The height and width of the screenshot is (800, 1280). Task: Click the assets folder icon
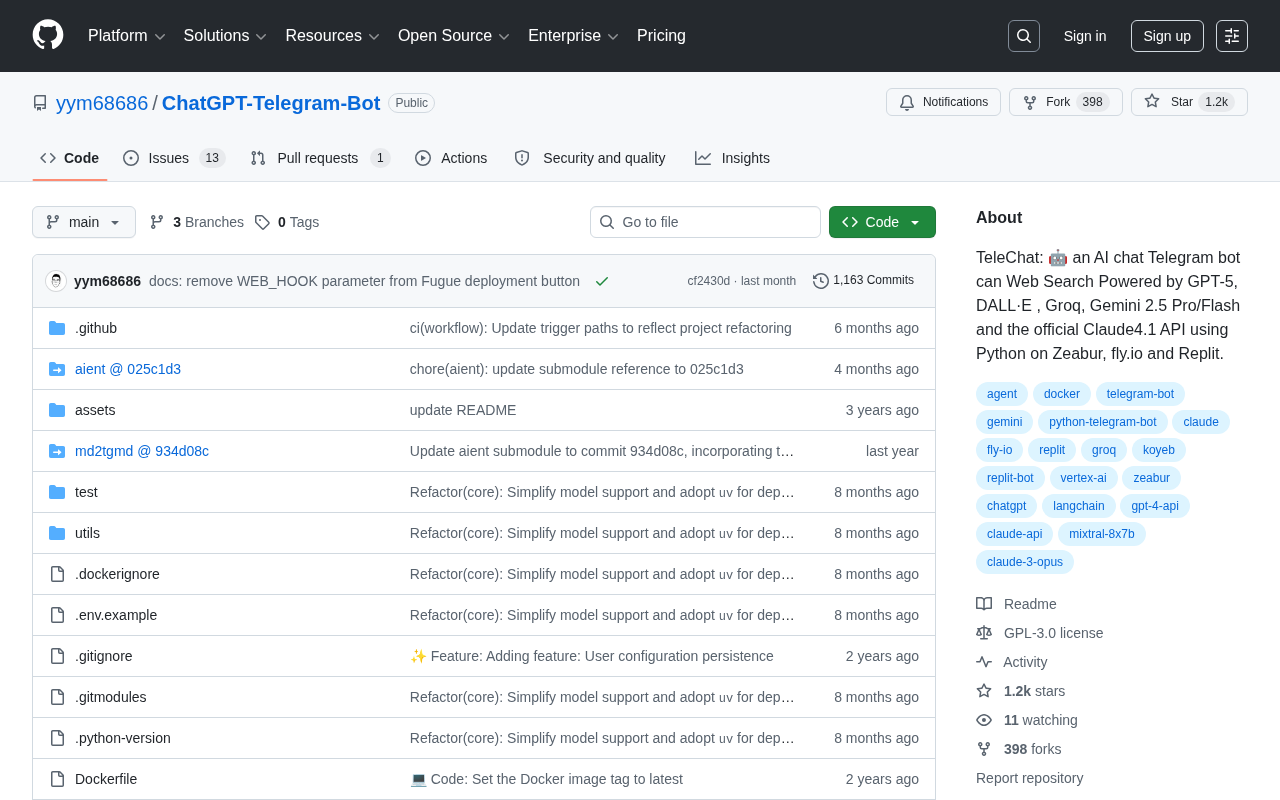[x=57, y=410]
